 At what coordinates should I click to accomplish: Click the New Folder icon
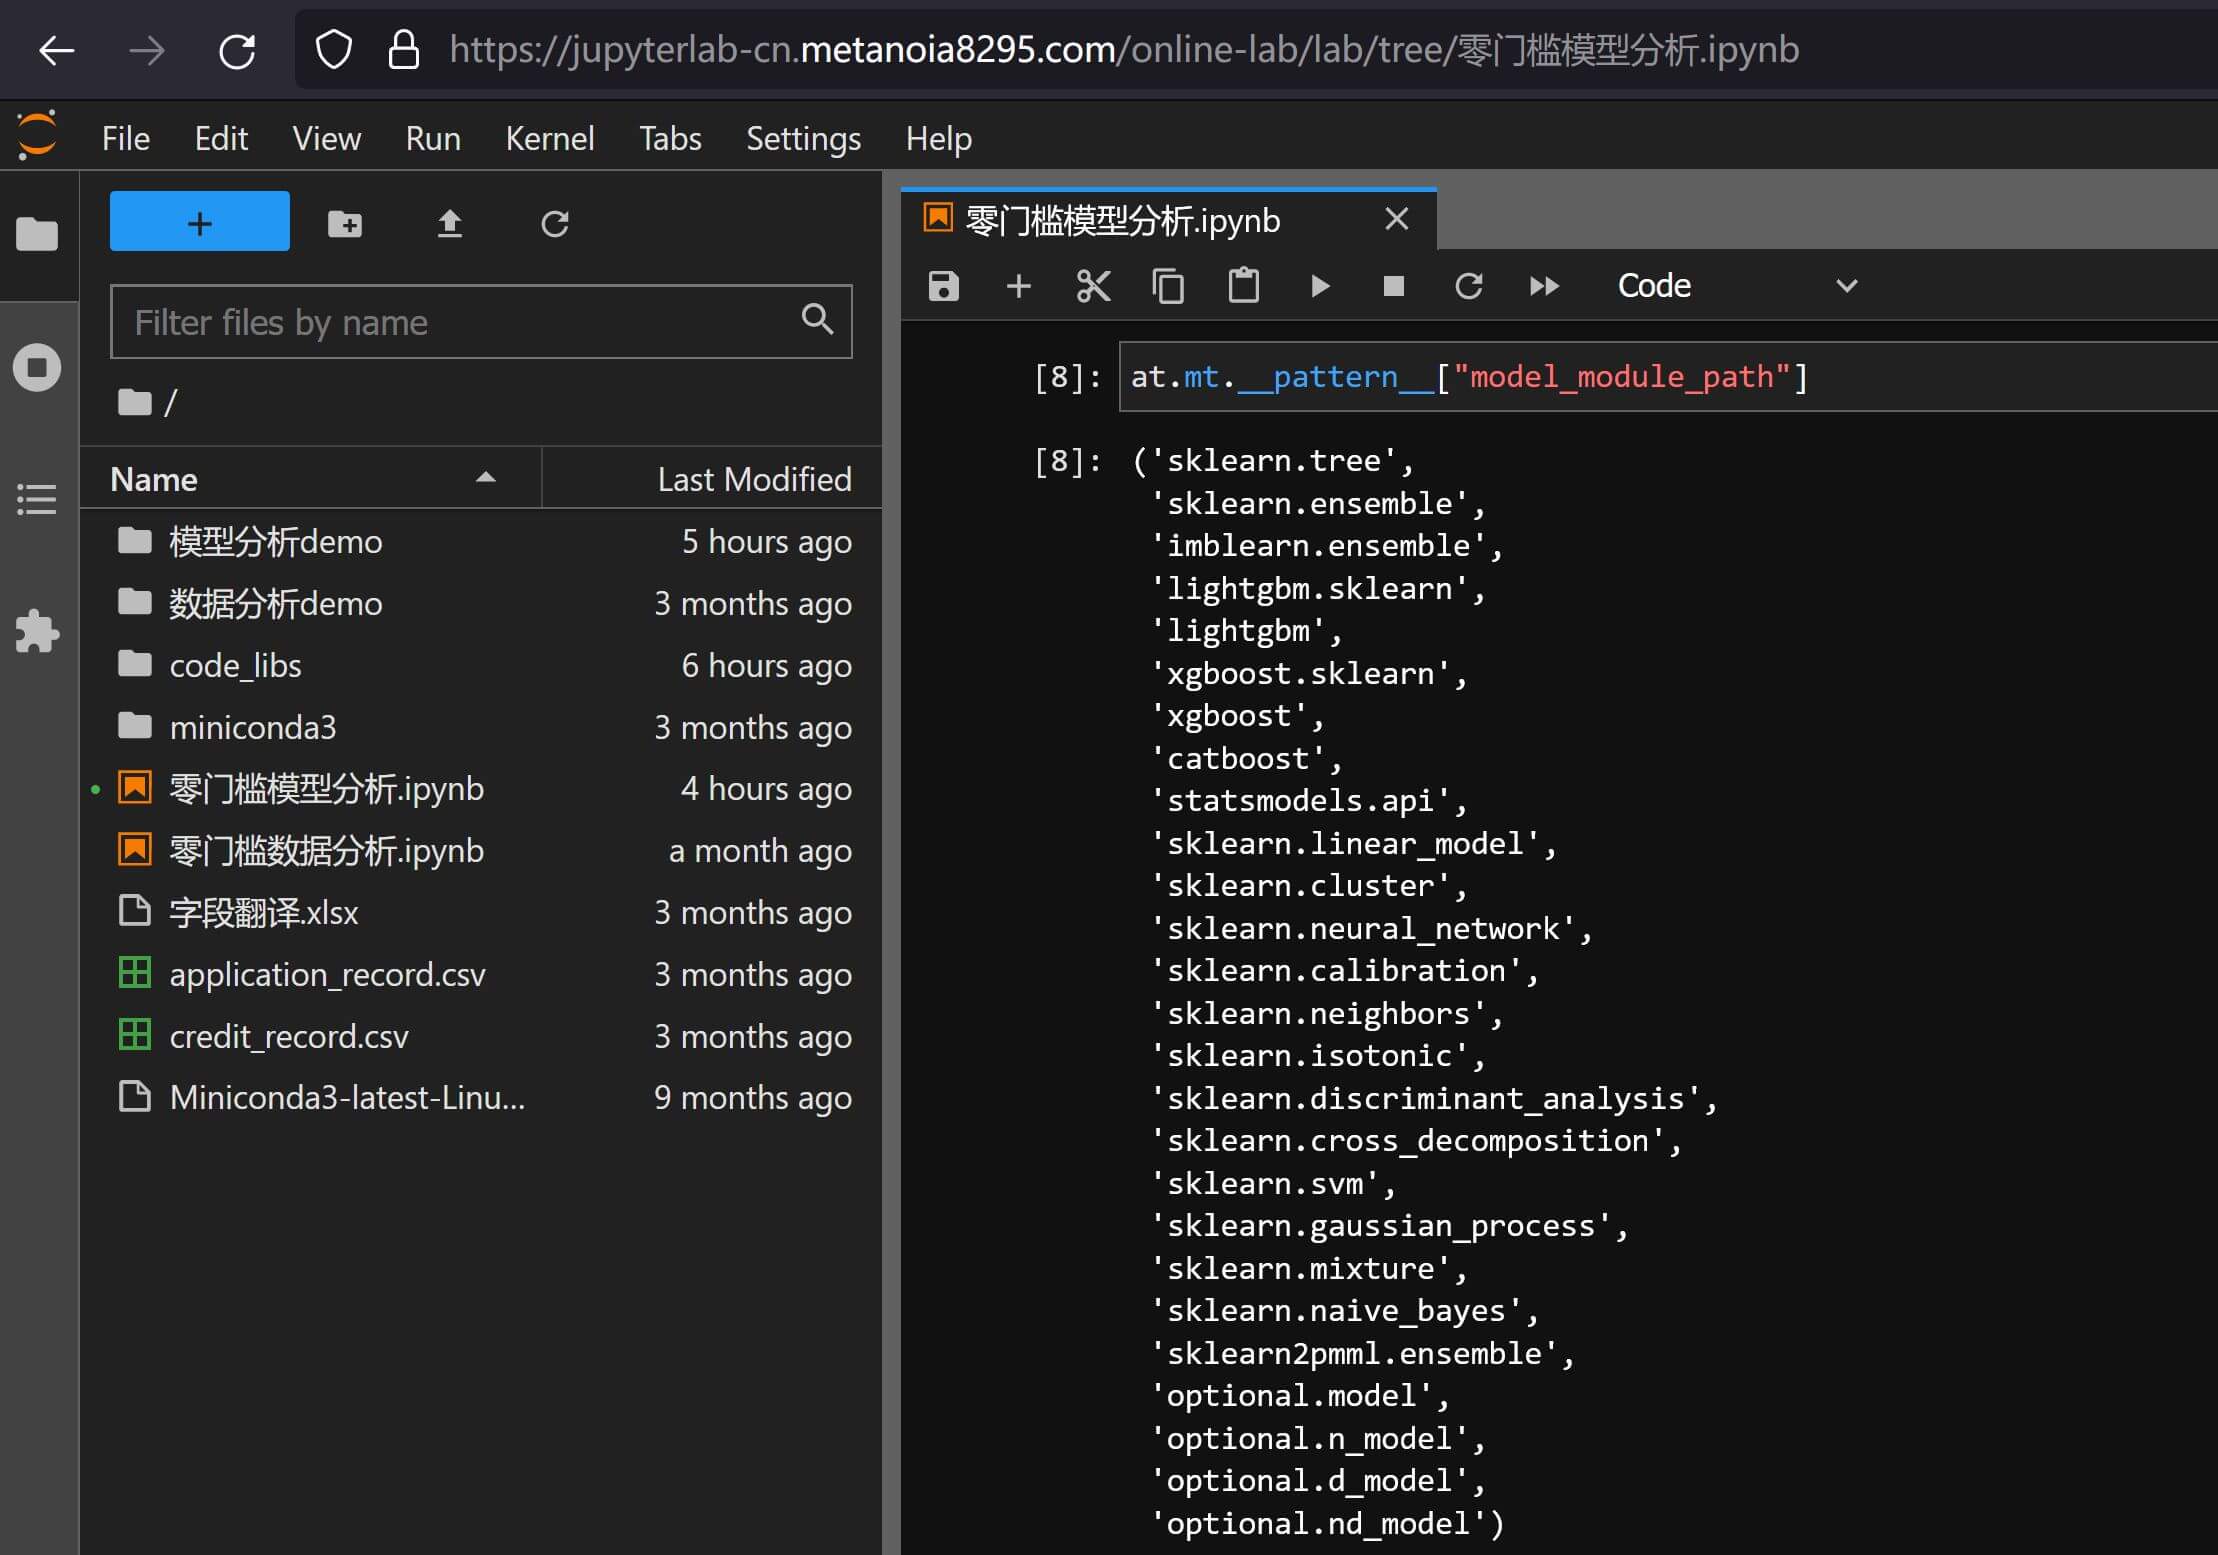[x=345, y=223]
